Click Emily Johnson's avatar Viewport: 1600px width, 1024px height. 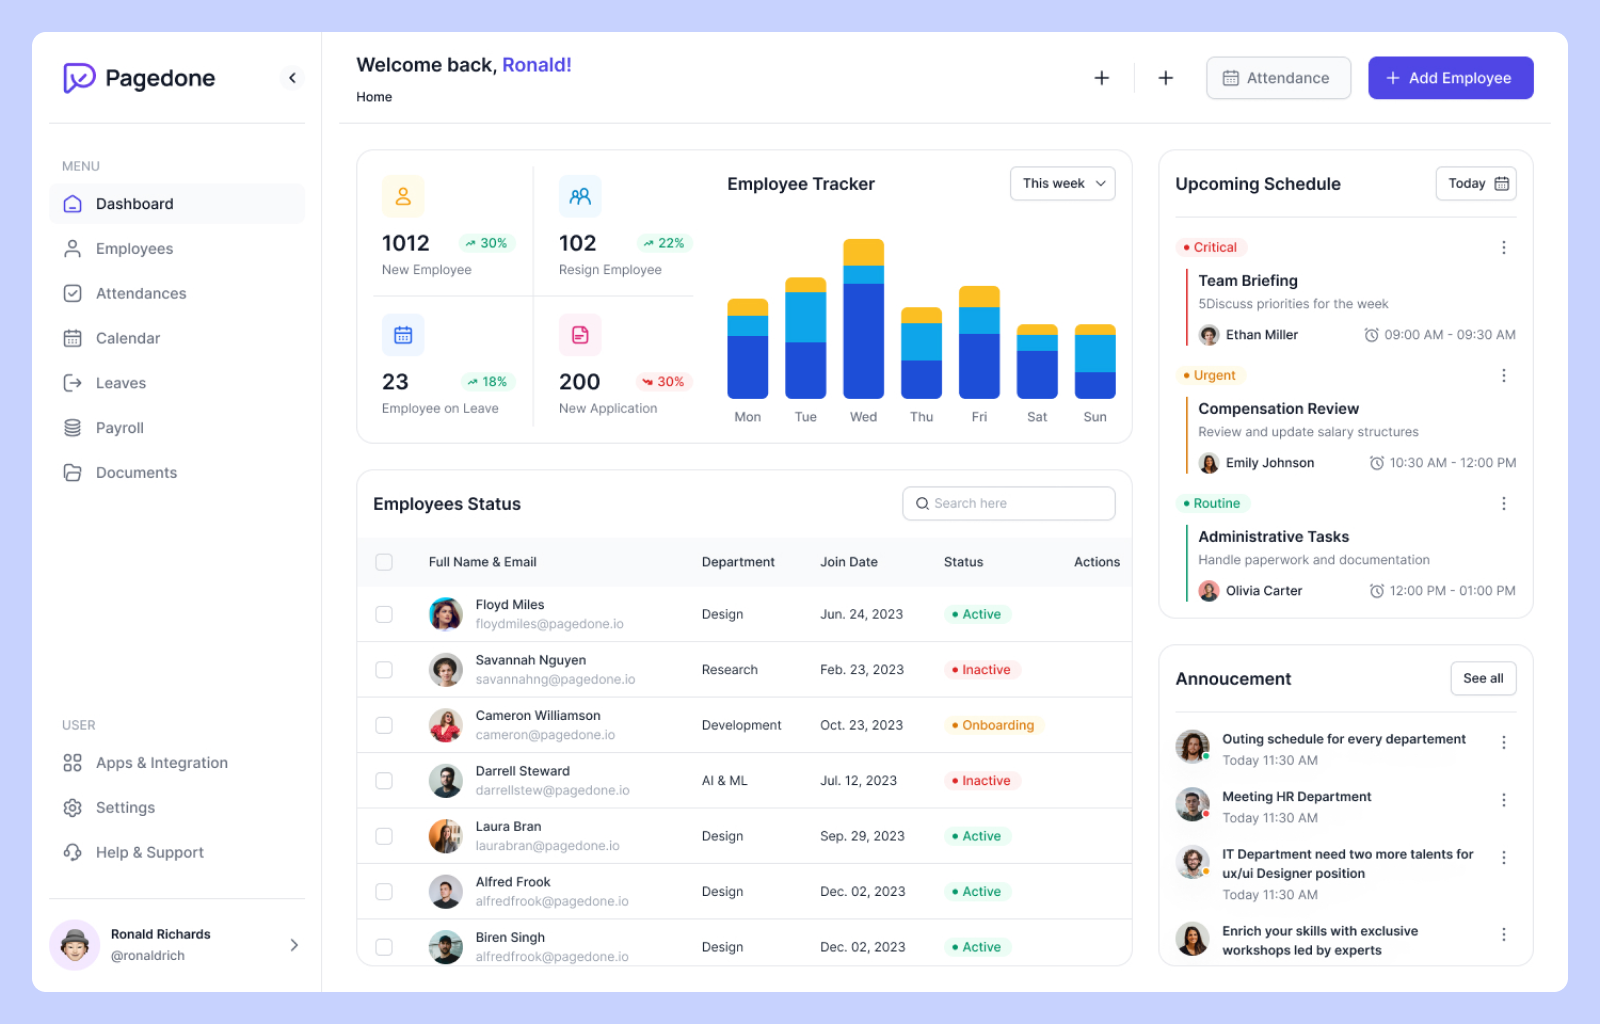coord(1209,463)
